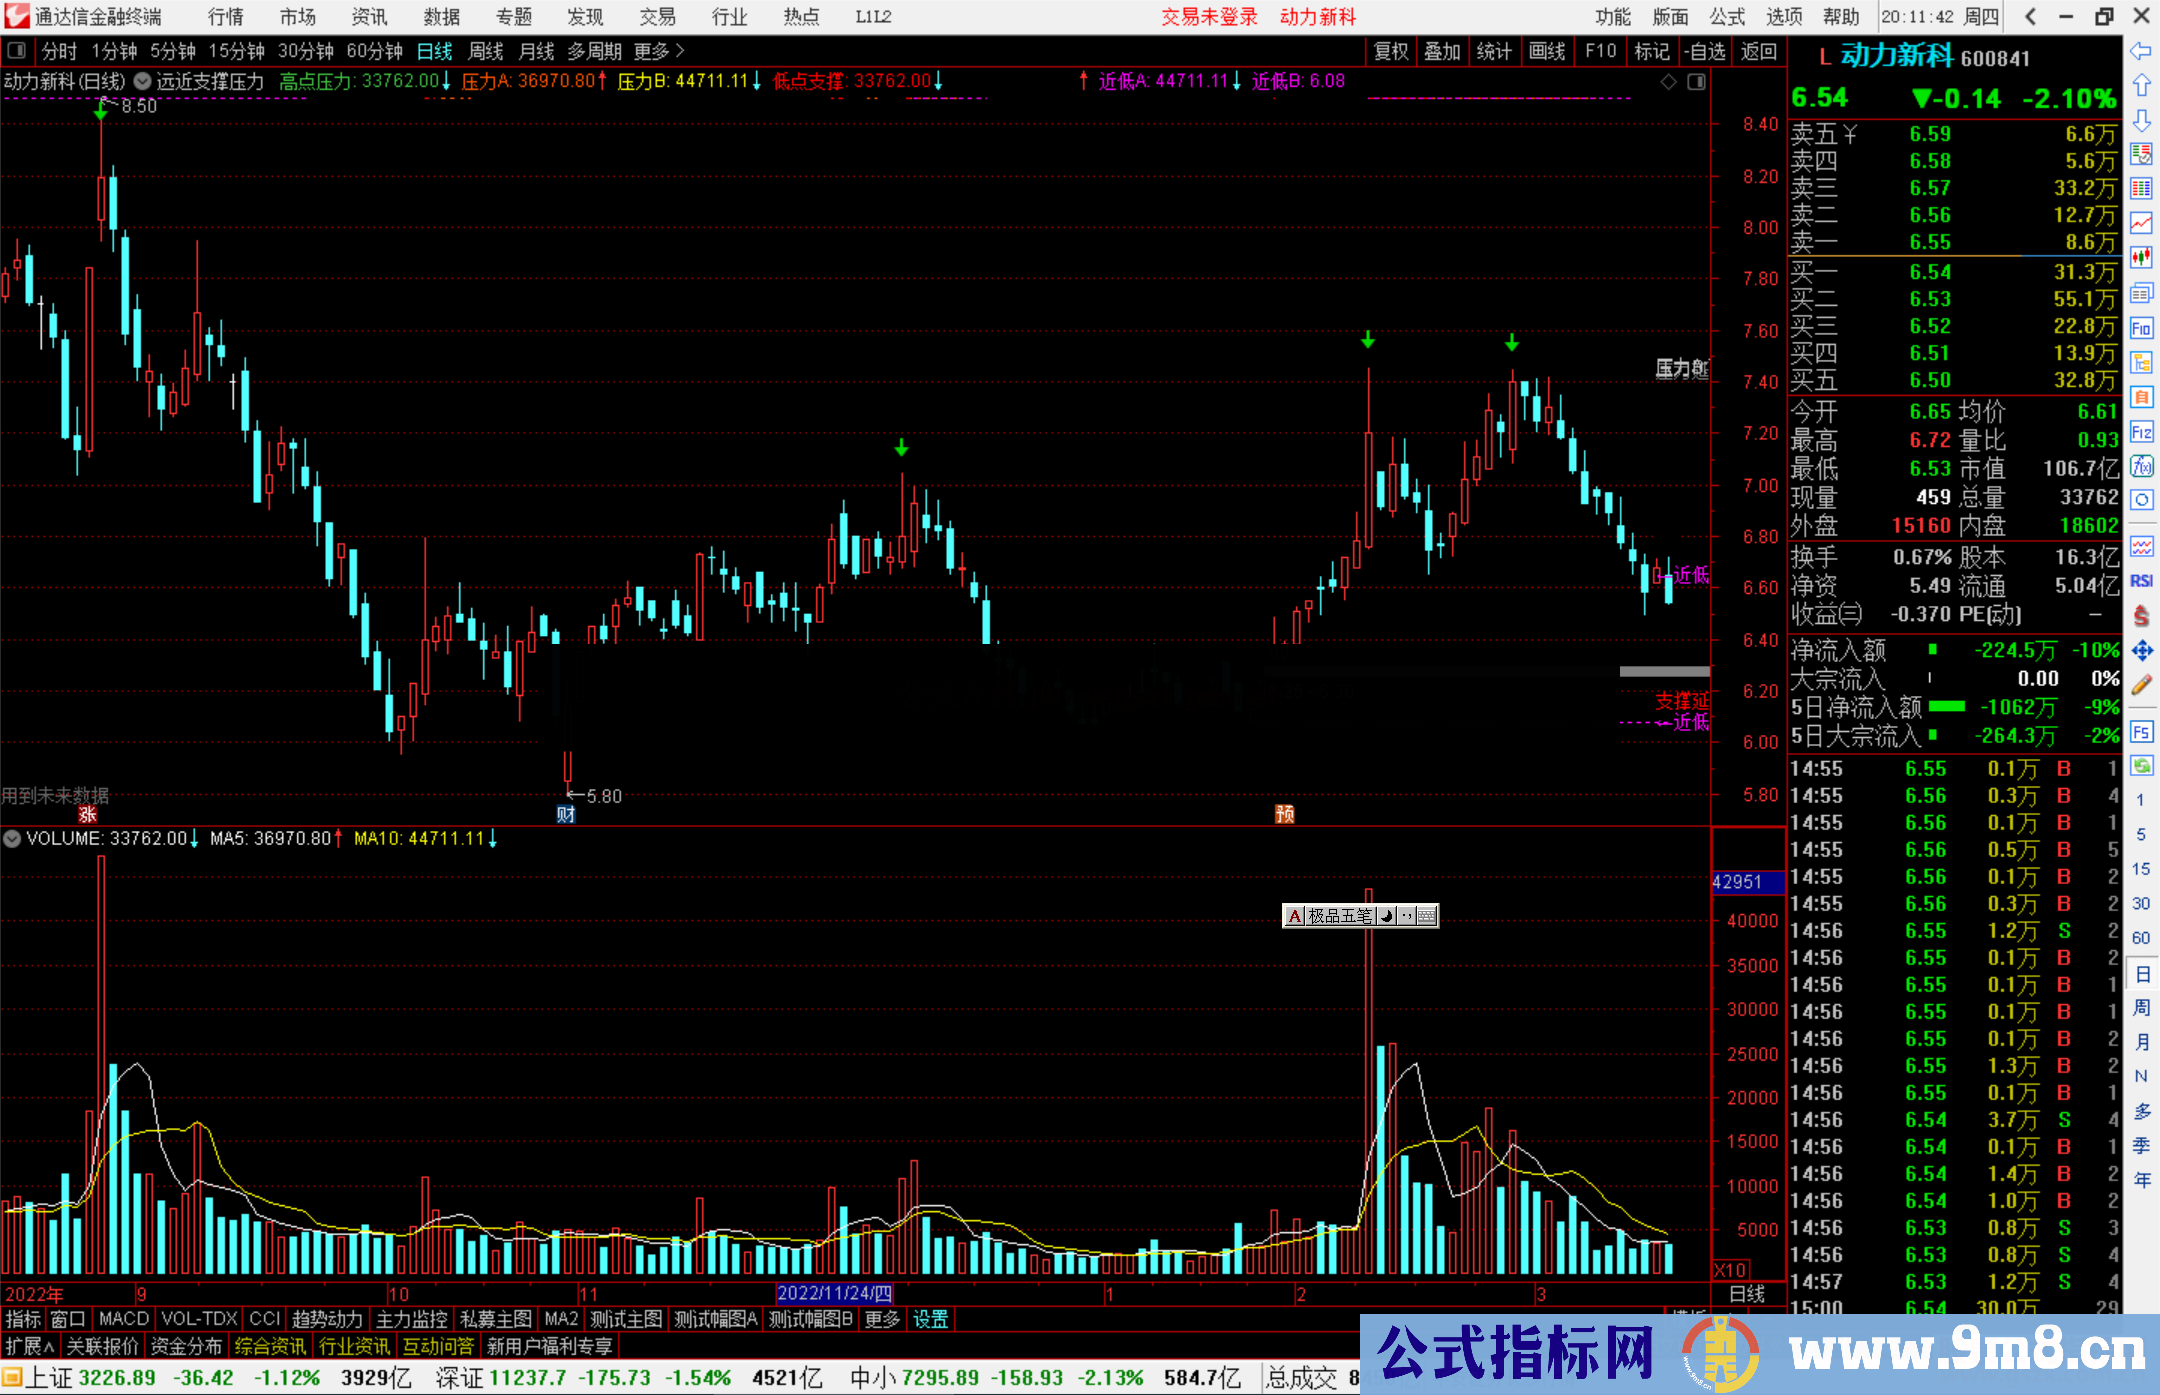Click the 画线 drawing button
This screenshot has height=1395, width=2160.
point(1547,51)
